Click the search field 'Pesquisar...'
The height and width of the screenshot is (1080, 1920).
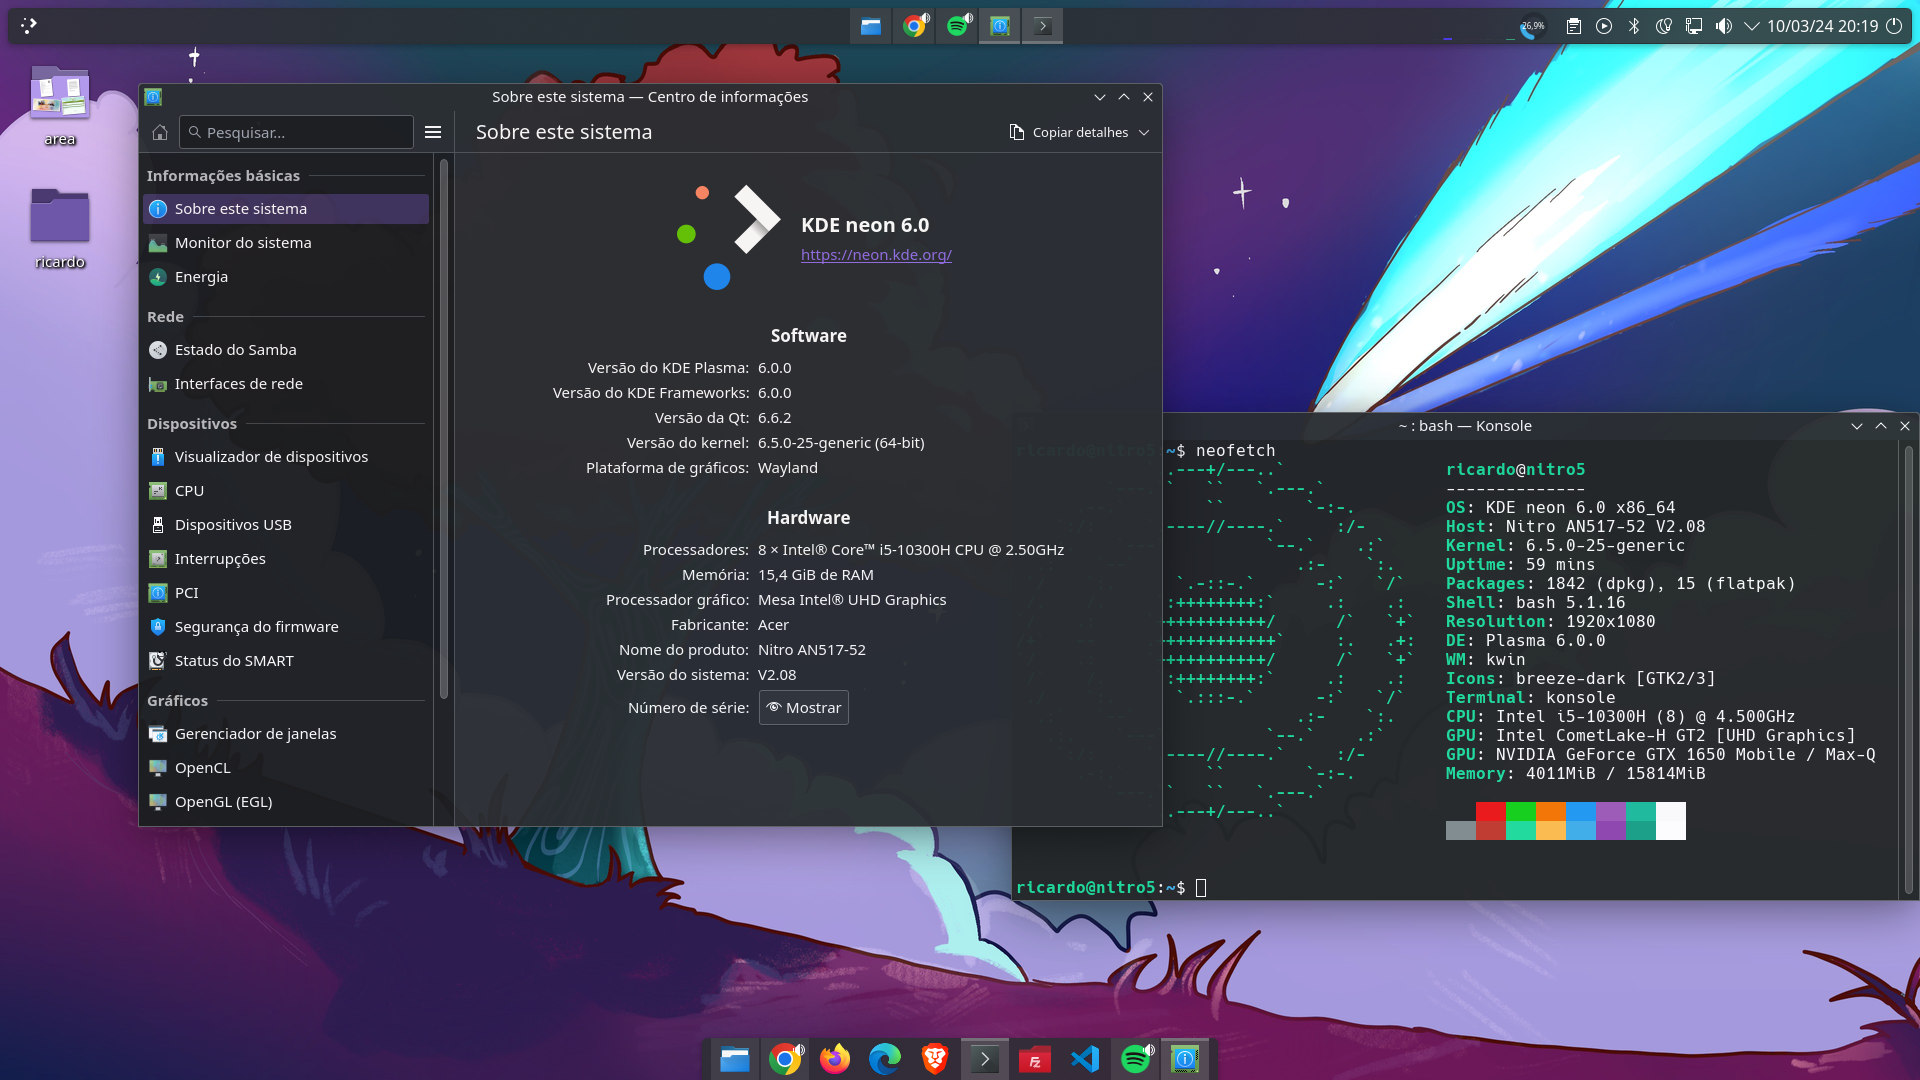[x=296, y=132]
